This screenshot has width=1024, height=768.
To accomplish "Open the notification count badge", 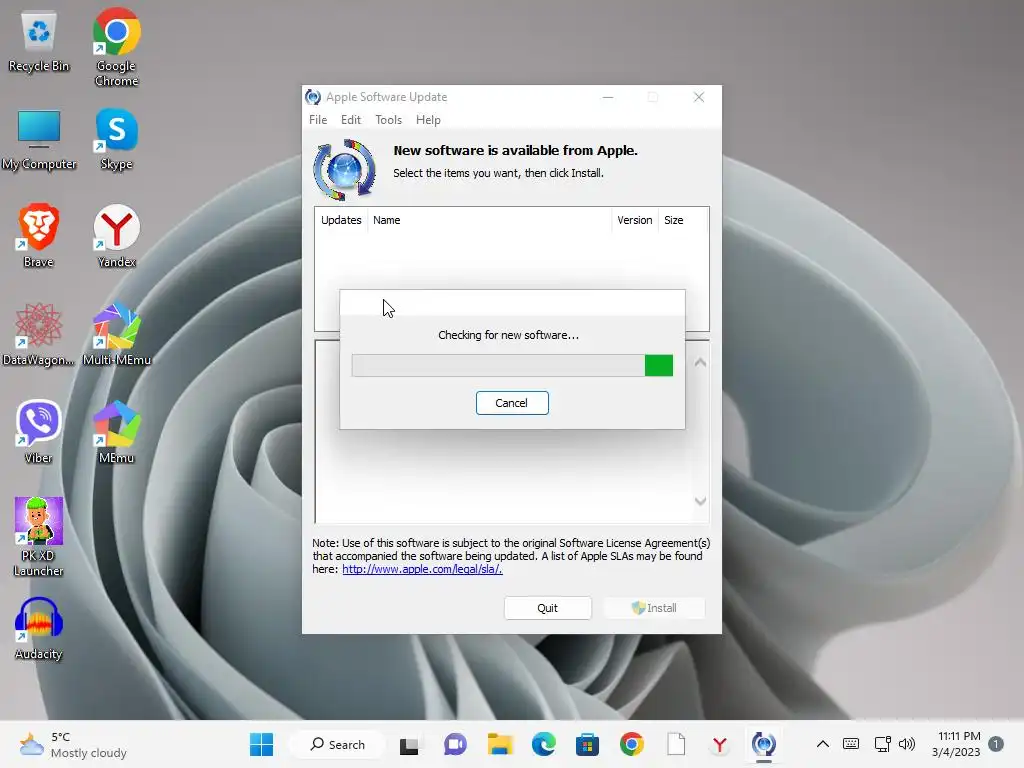I will pos(996,744).
